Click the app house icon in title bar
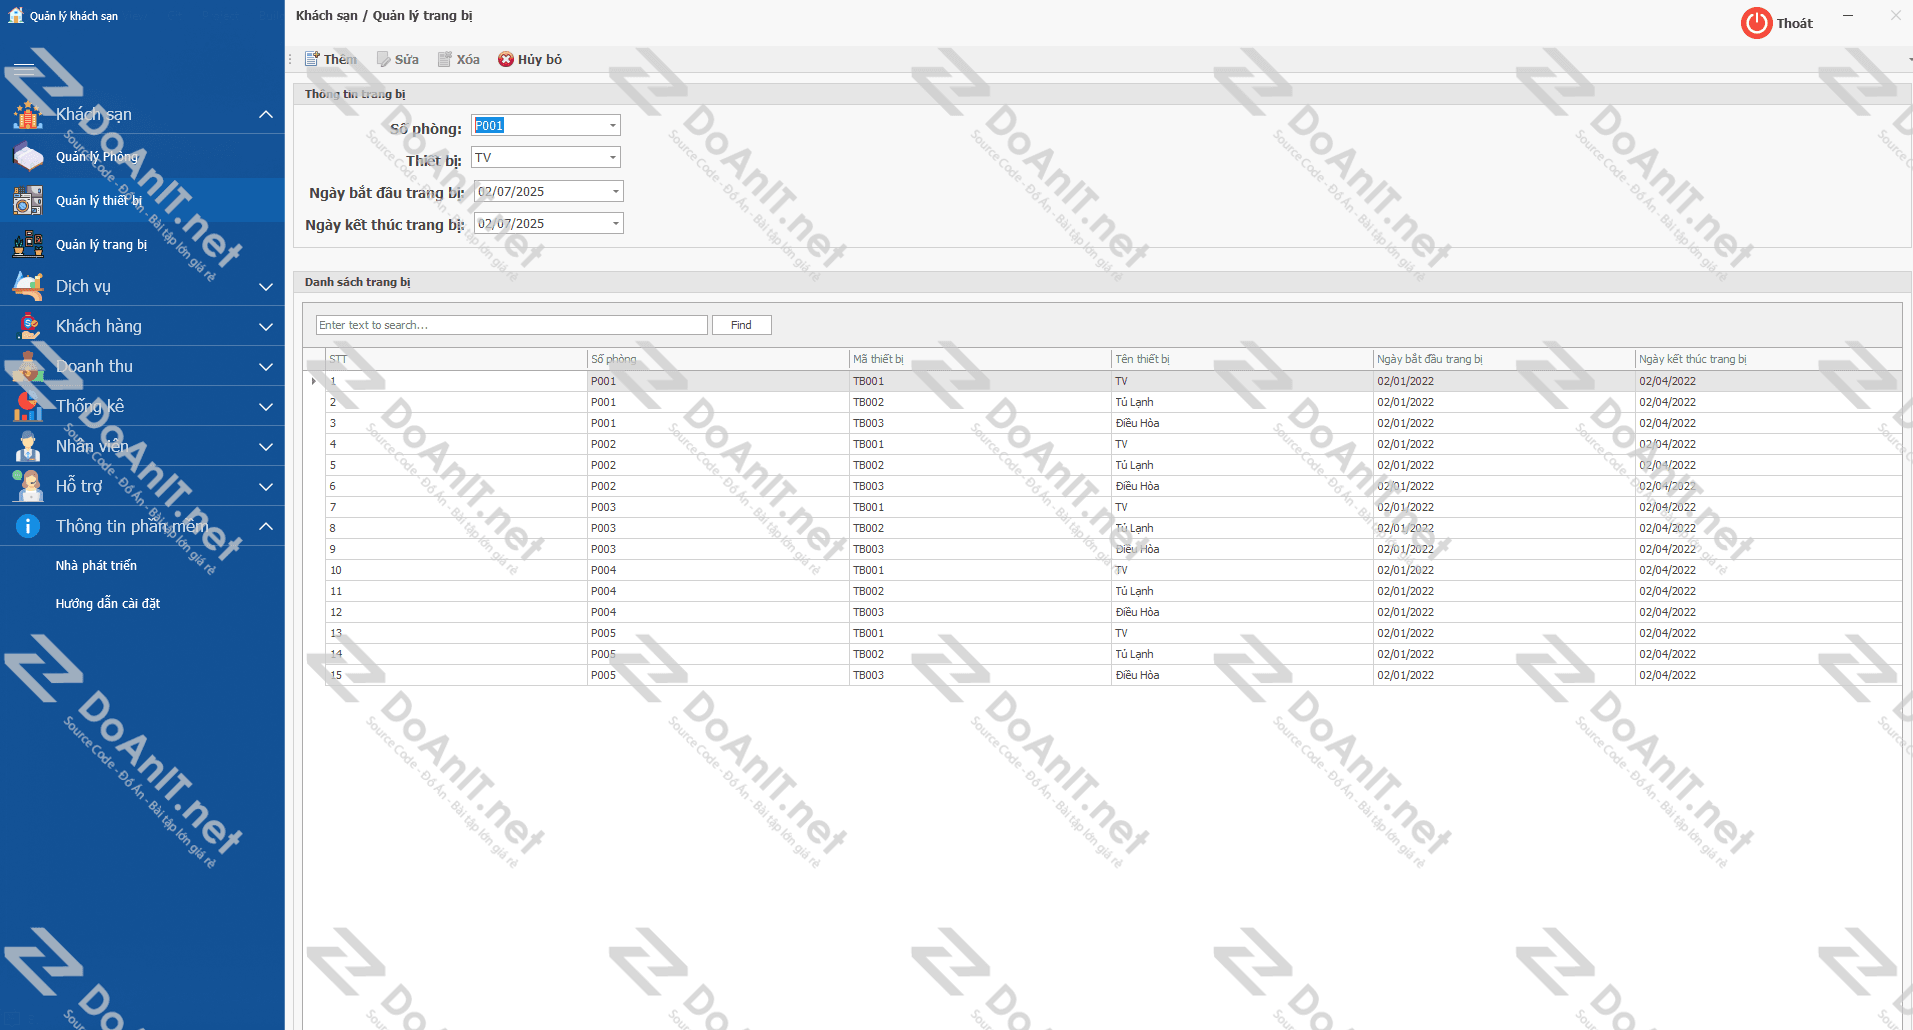This screenshot has width=1913, height=1030. tap(16, 15)
